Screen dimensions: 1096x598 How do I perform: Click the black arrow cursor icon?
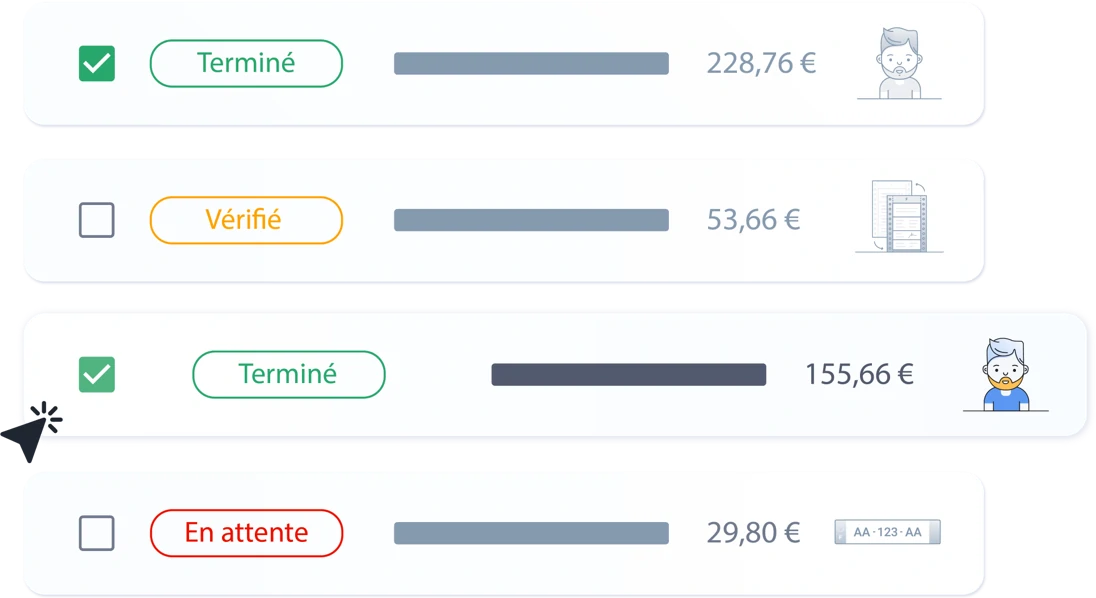(x=31, y=432)
